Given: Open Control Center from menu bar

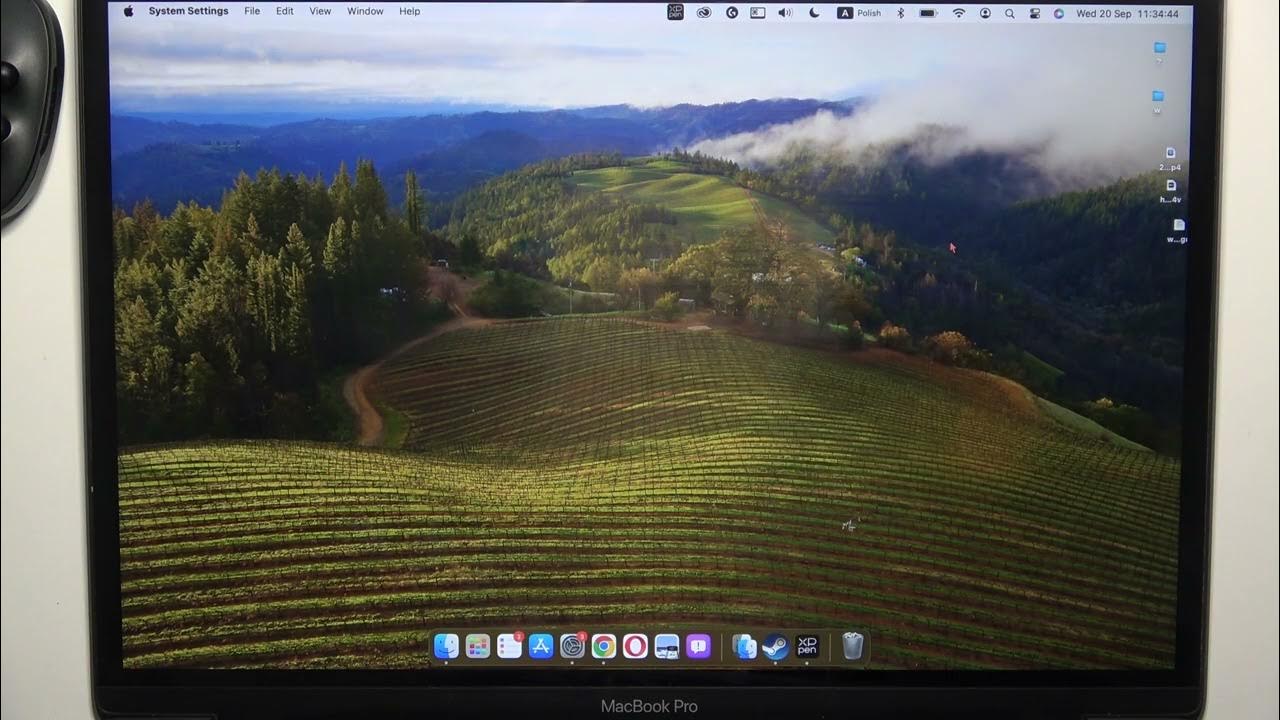Looking at the screenshot, I should [1034, 13].
